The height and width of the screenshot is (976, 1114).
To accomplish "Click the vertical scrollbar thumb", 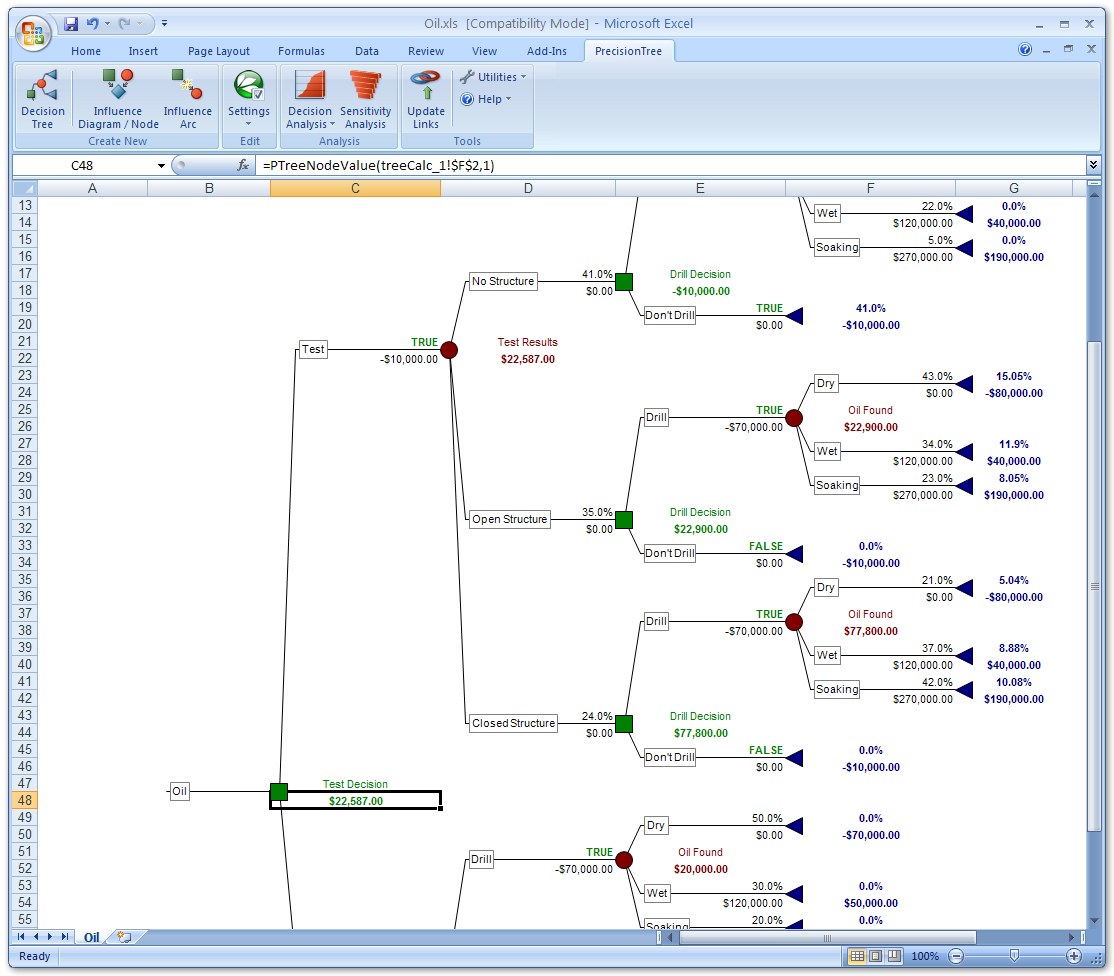I will click(x=1094, y=586).
